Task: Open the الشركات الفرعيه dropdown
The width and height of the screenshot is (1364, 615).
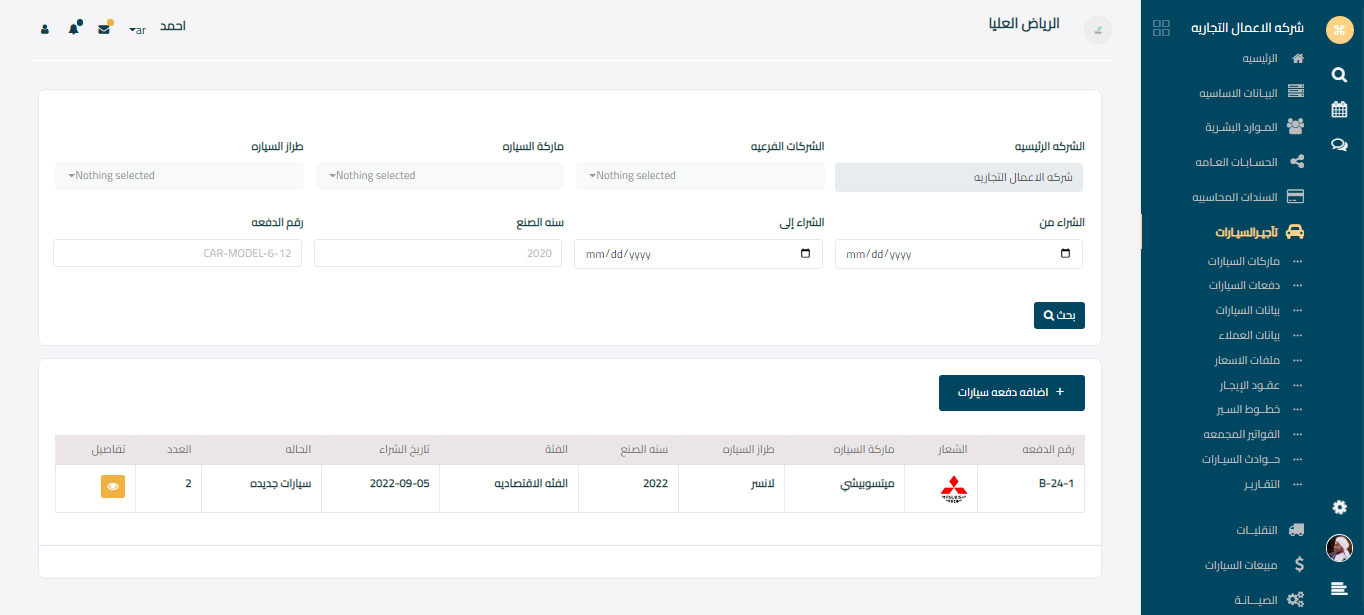Action: (700, 176)
